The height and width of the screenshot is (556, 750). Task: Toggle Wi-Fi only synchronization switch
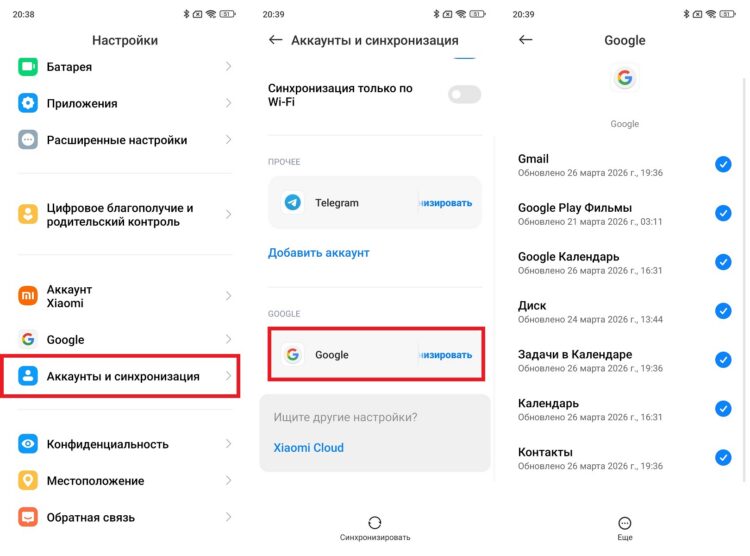click(x=464, y=94)
